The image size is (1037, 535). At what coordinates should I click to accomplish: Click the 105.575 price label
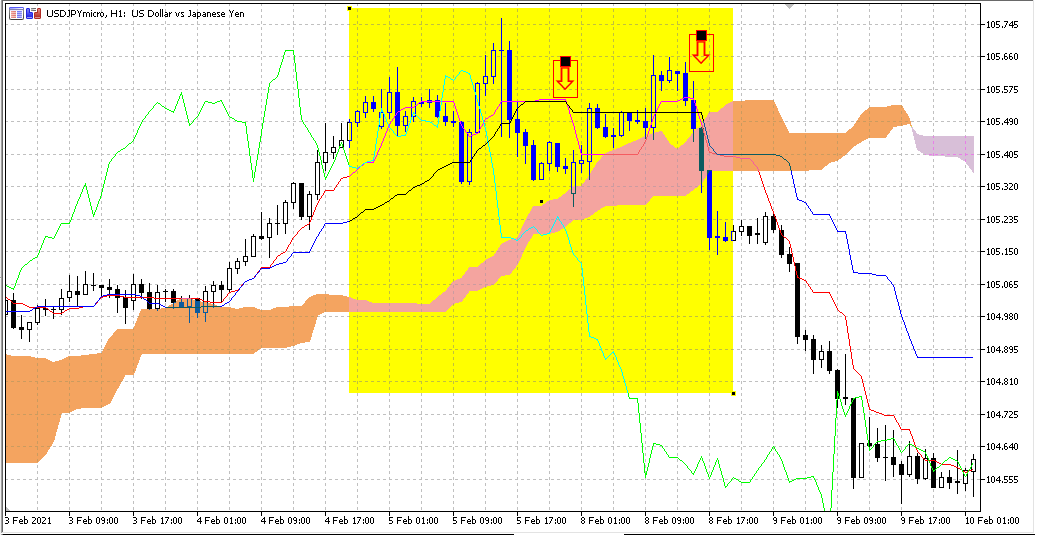1002,89
